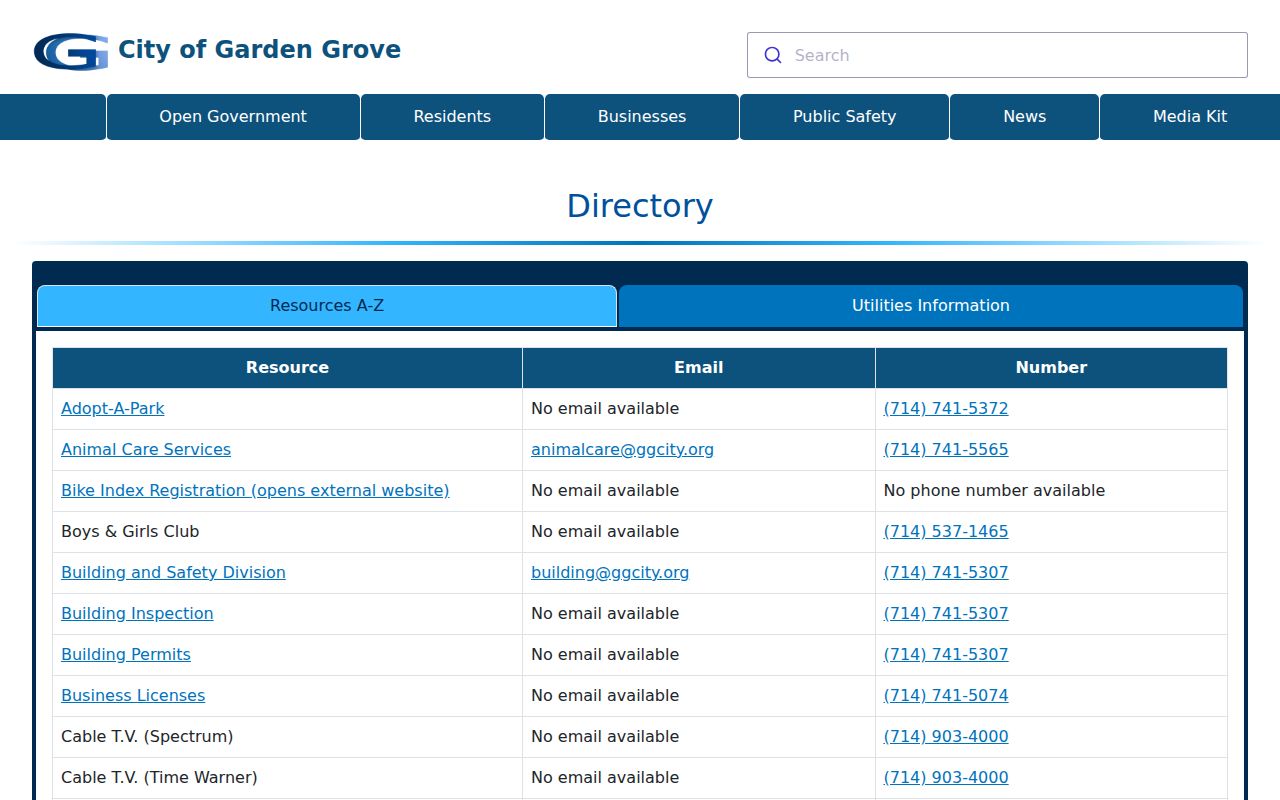Open the Bike Index Registration external link
Screen dimensions: 1280x800
click(x=255, y=490)
